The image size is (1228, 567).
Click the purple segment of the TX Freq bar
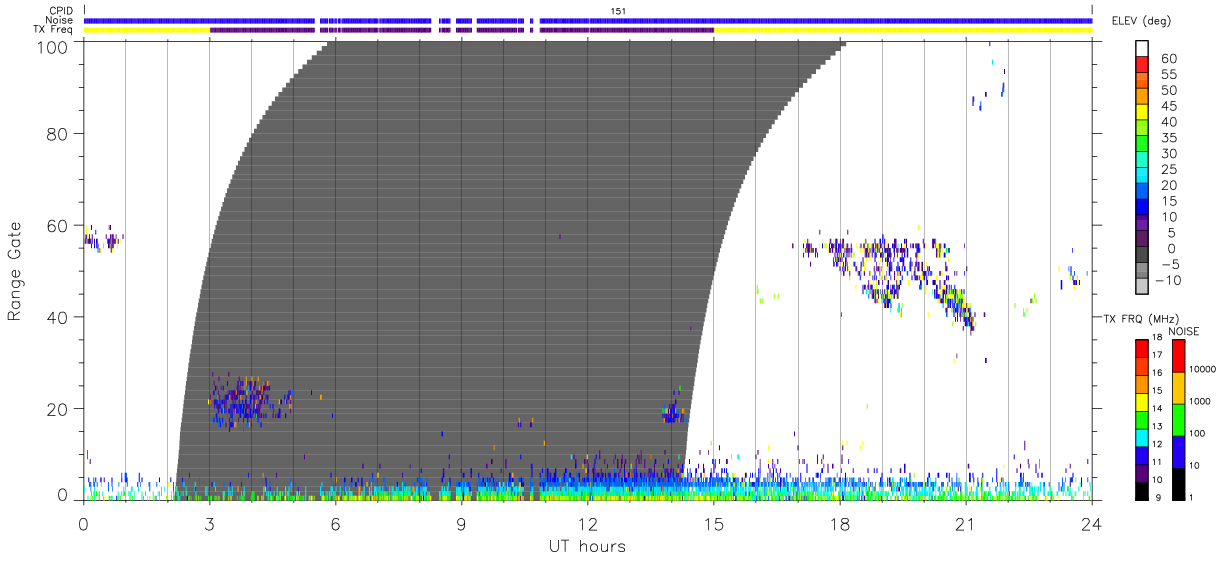tap(461, 30)
